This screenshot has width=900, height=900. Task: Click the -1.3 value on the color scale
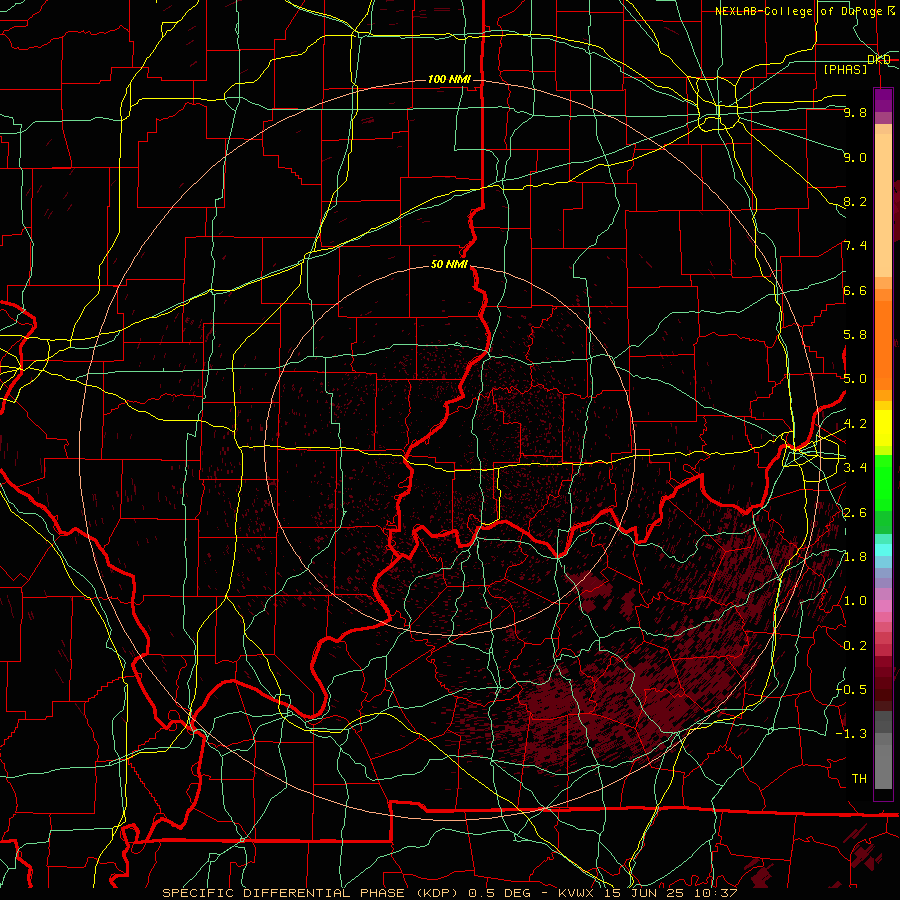[852, 734]
